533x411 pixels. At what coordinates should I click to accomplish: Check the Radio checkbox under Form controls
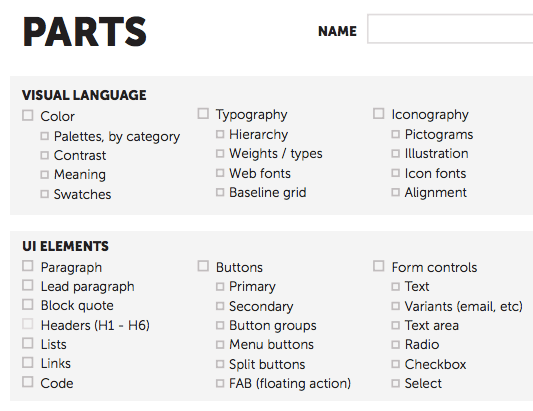395,345
